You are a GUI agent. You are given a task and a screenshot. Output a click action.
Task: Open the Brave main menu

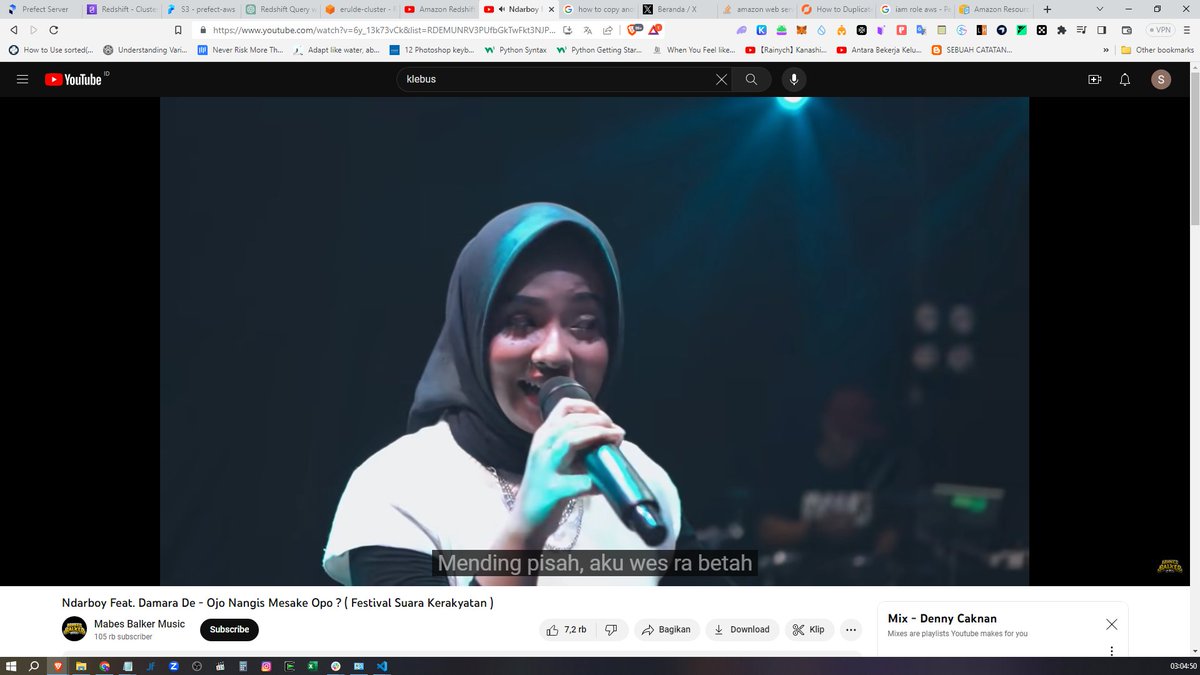(1187, 30)
